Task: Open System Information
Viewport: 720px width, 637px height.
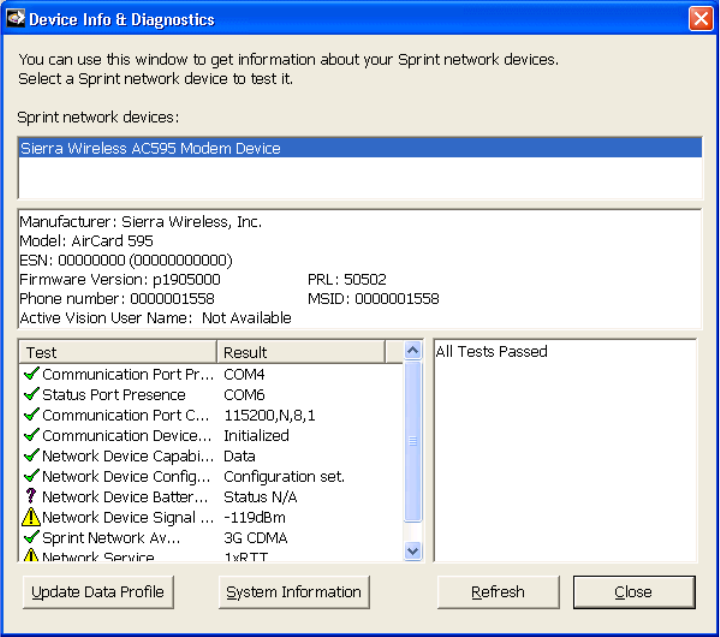Action: tap(294, 592)
